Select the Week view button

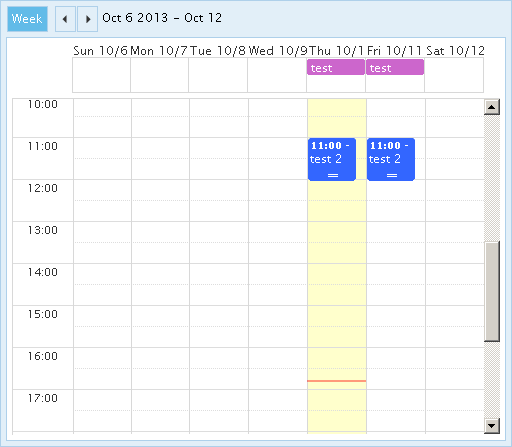[27, 19]
